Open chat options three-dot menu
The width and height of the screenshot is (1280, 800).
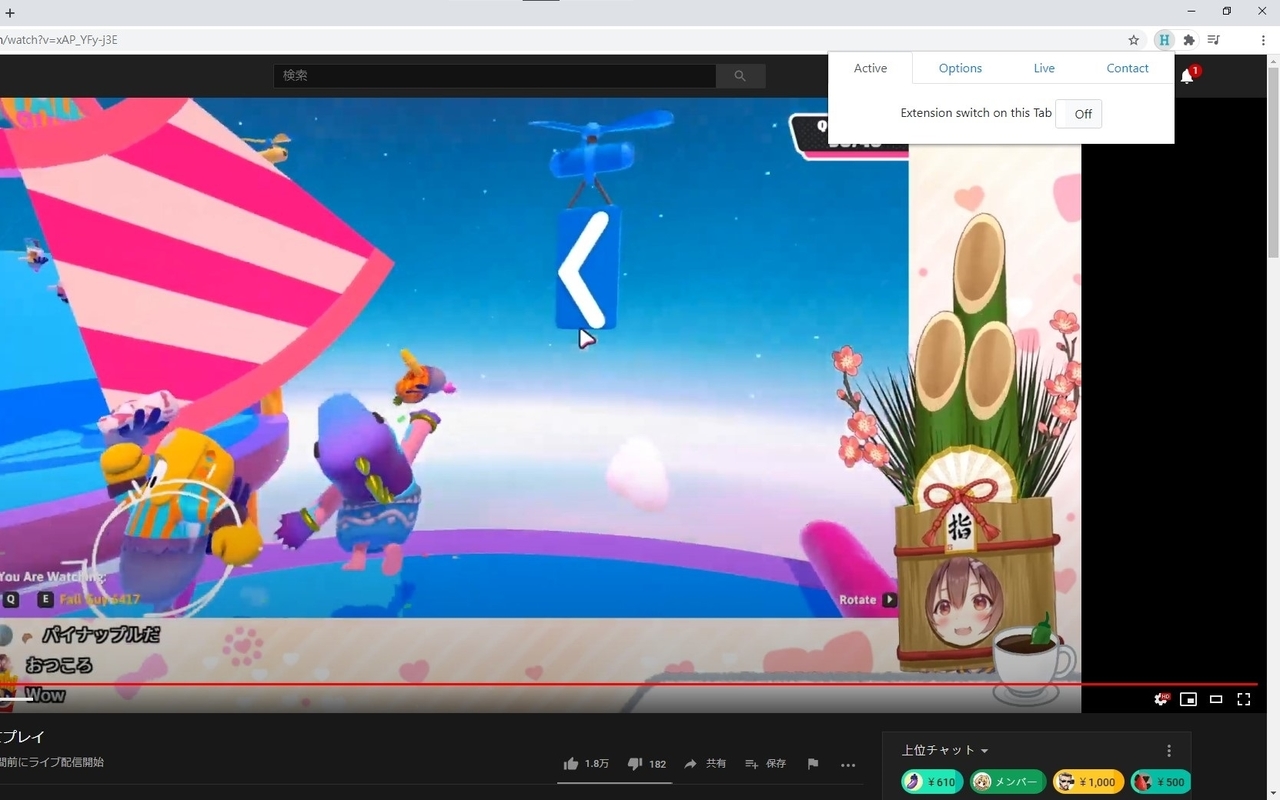[x=1169, y=751]
